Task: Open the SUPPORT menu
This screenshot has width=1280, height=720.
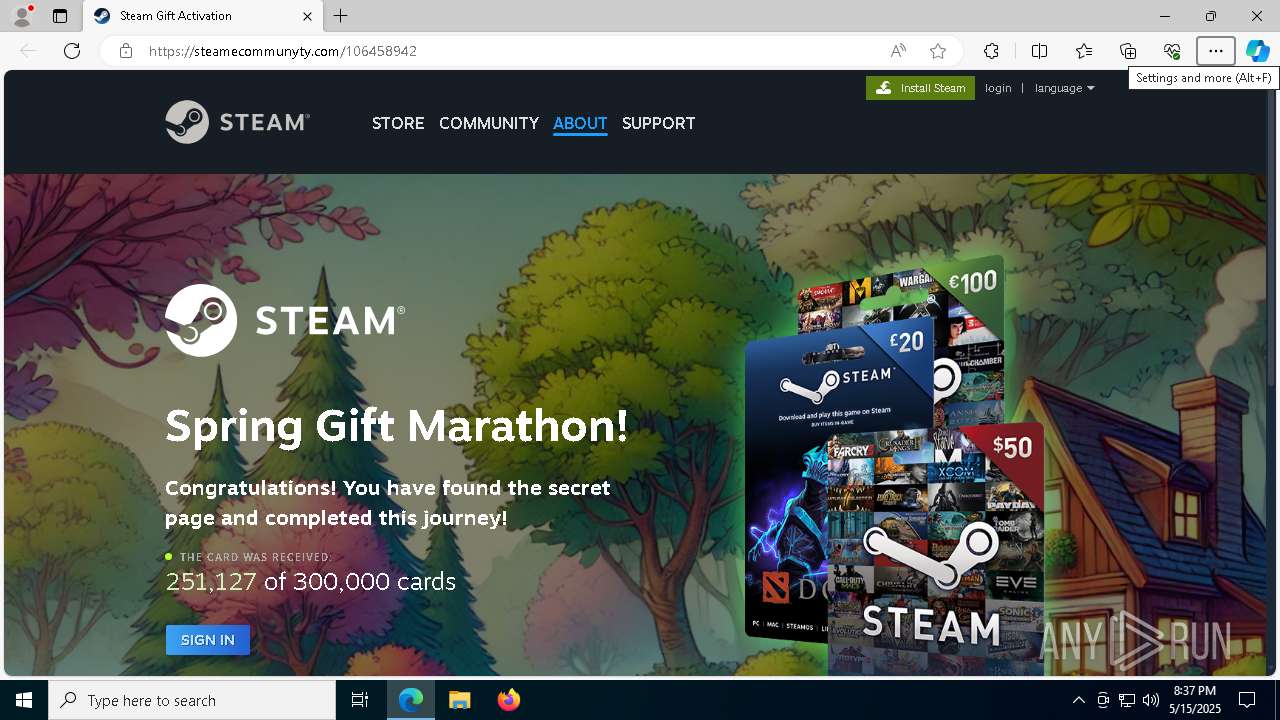Action: (x=658, y=123)
